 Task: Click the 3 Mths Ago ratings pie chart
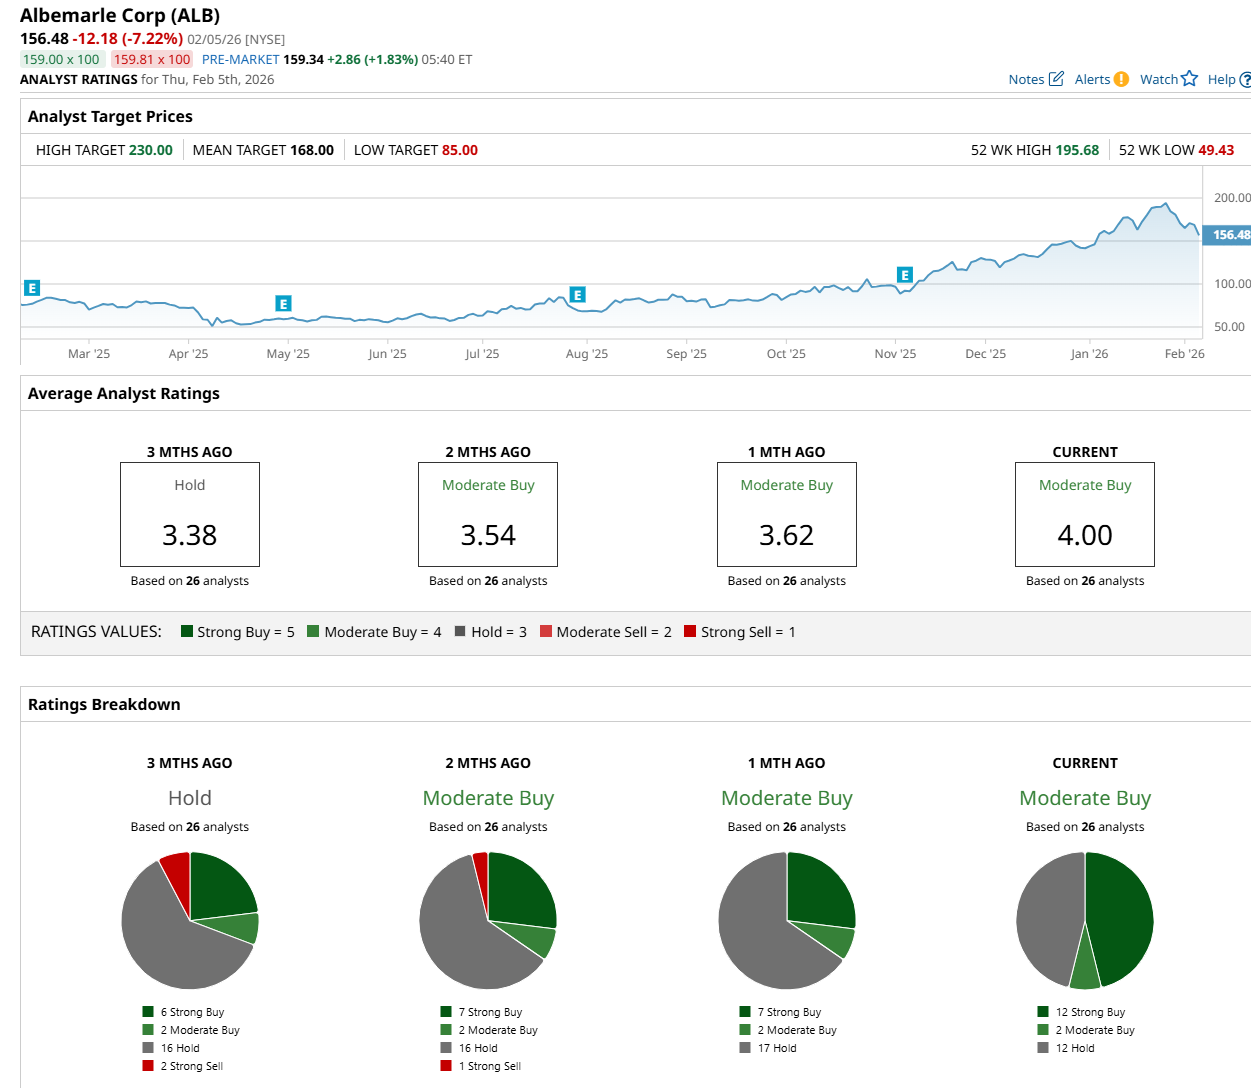[x=190, y=920]
